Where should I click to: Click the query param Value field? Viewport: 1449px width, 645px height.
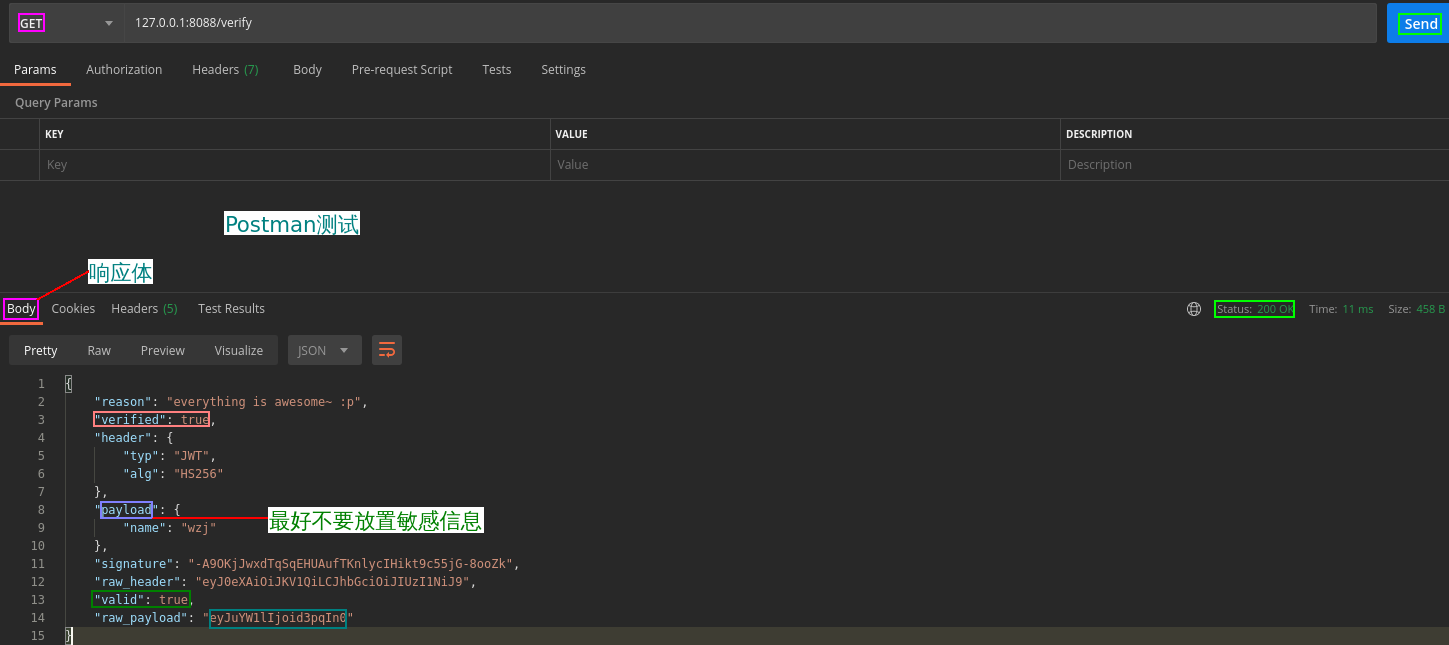805,165
